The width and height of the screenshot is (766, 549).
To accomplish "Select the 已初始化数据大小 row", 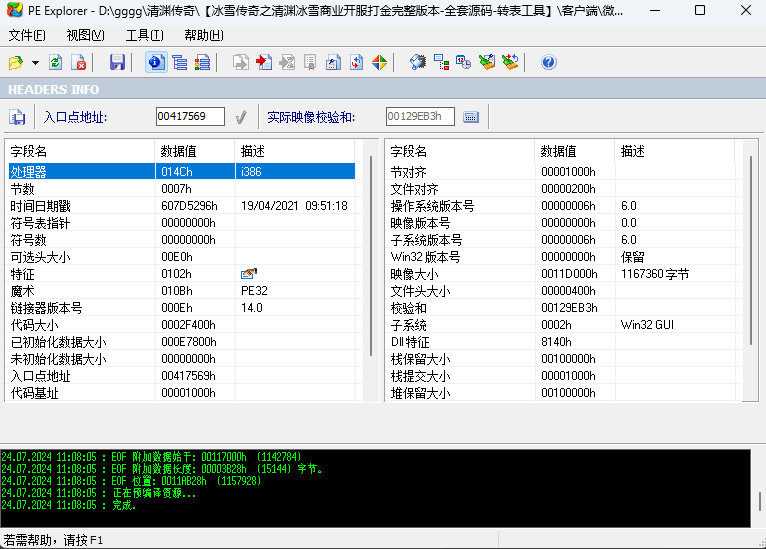I will [182, 342].
